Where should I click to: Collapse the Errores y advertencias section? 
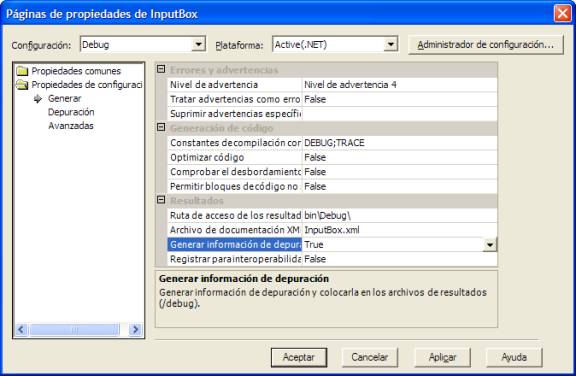(x=161, y=69)
